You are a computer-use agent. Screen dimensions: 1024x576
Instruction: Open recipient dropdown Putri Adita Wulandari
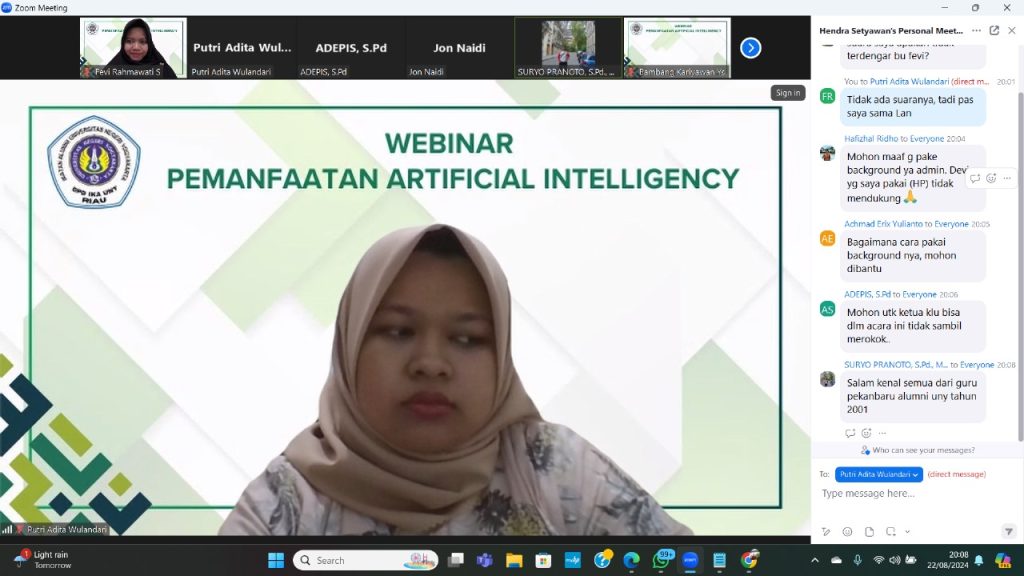[x=878, y=474]
